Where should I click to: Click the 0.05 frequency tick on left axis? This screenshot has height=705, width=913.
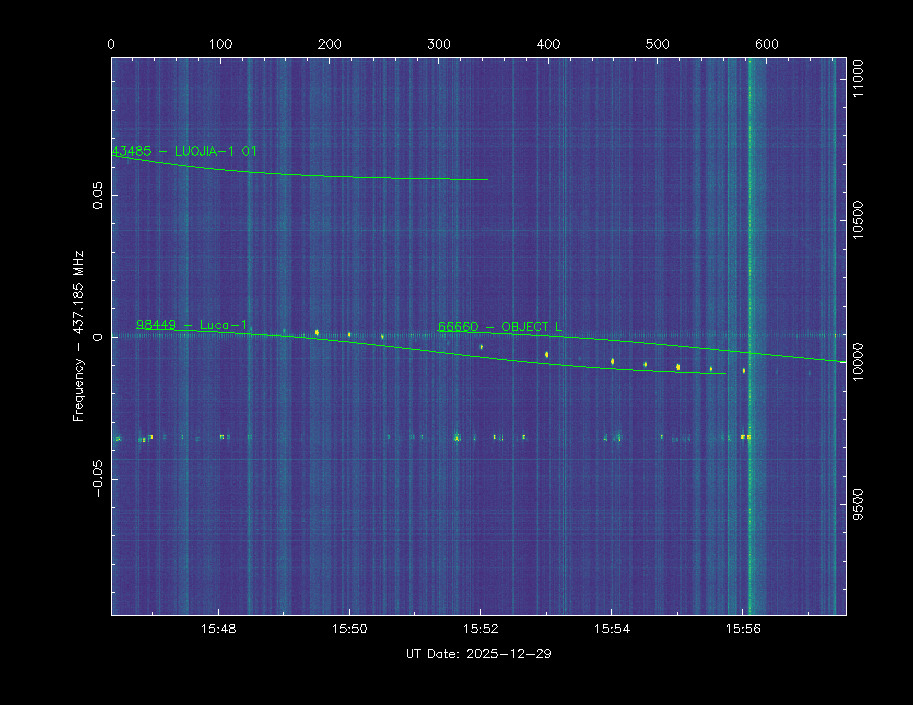98,195
